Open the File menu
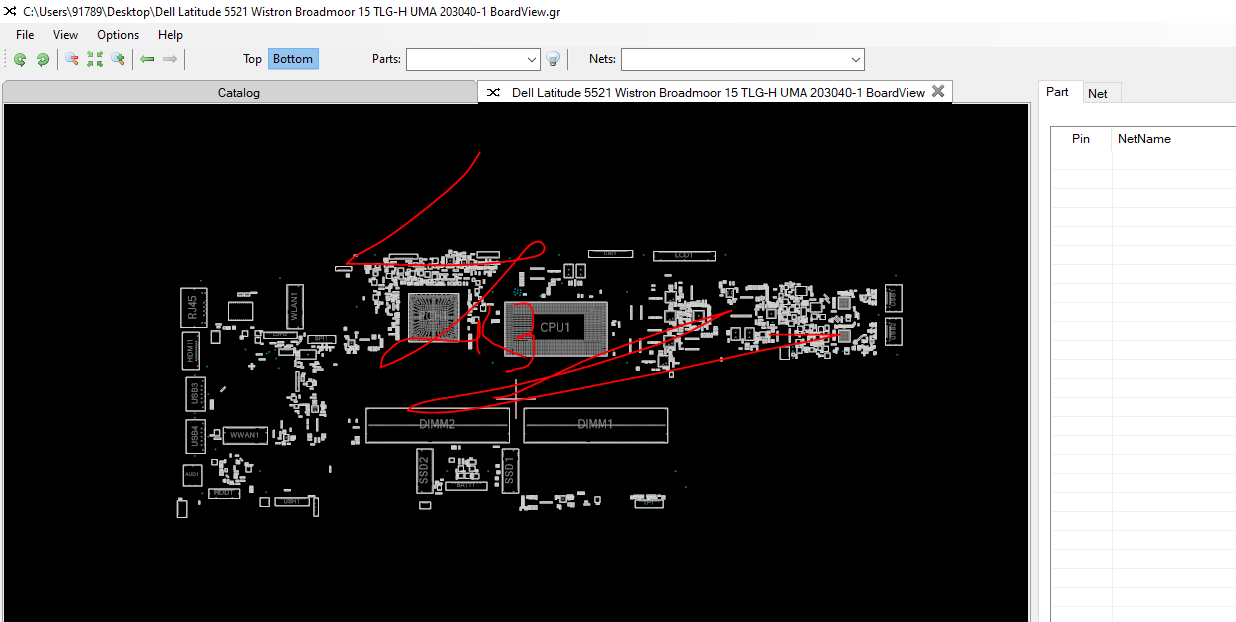Image resolution: width=1236 pixels, height=622 pixels. coord(25,35)
